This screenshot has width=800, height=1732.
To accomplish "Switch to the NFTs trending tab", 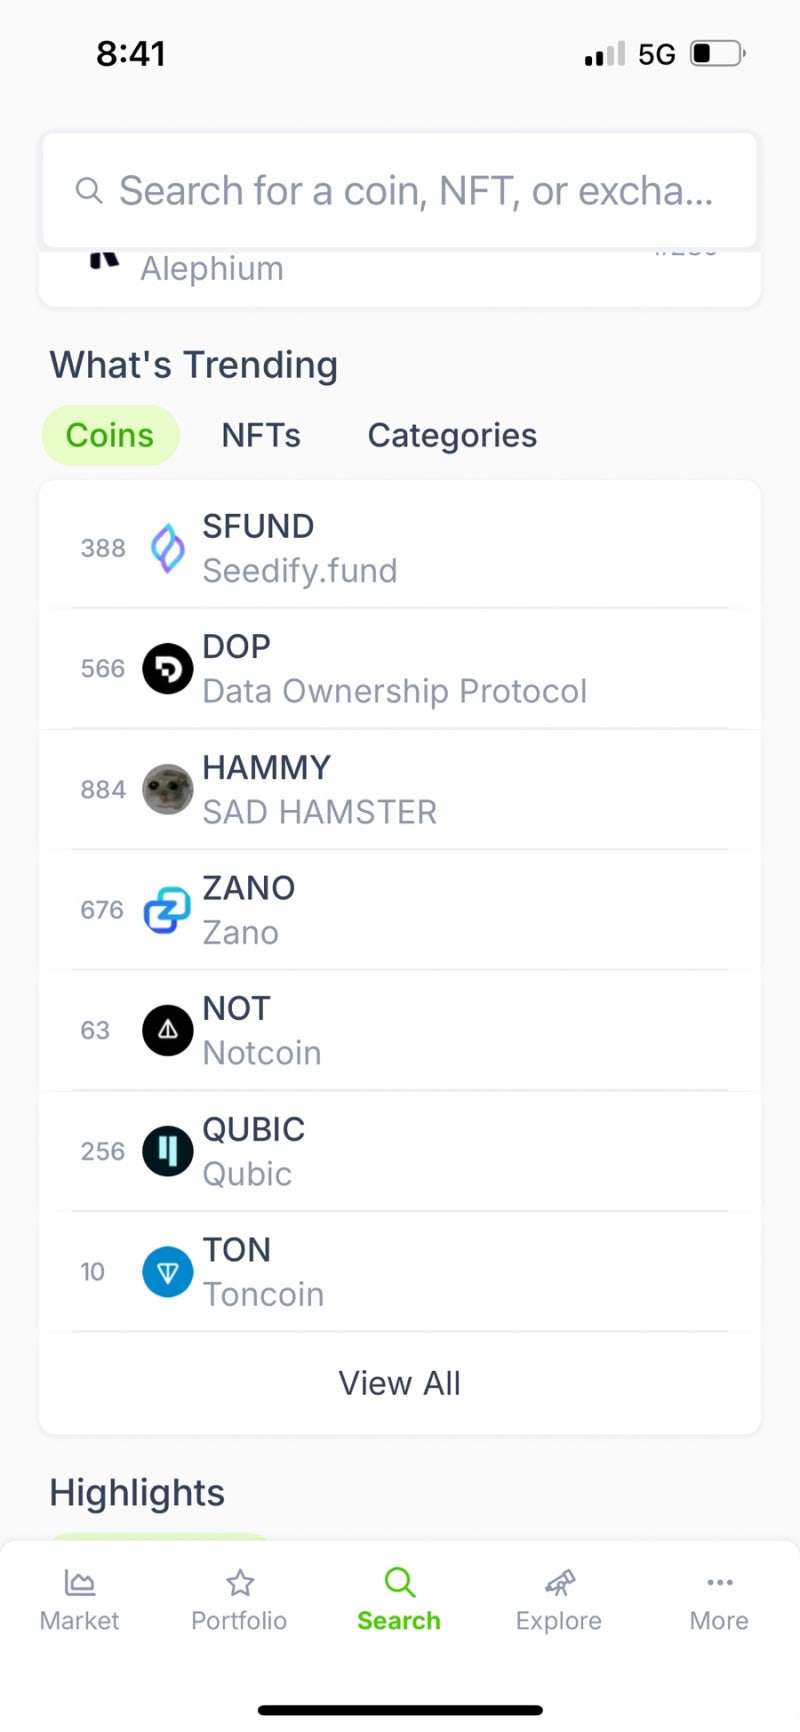I will pyautogui.click(x=260, y=435).
